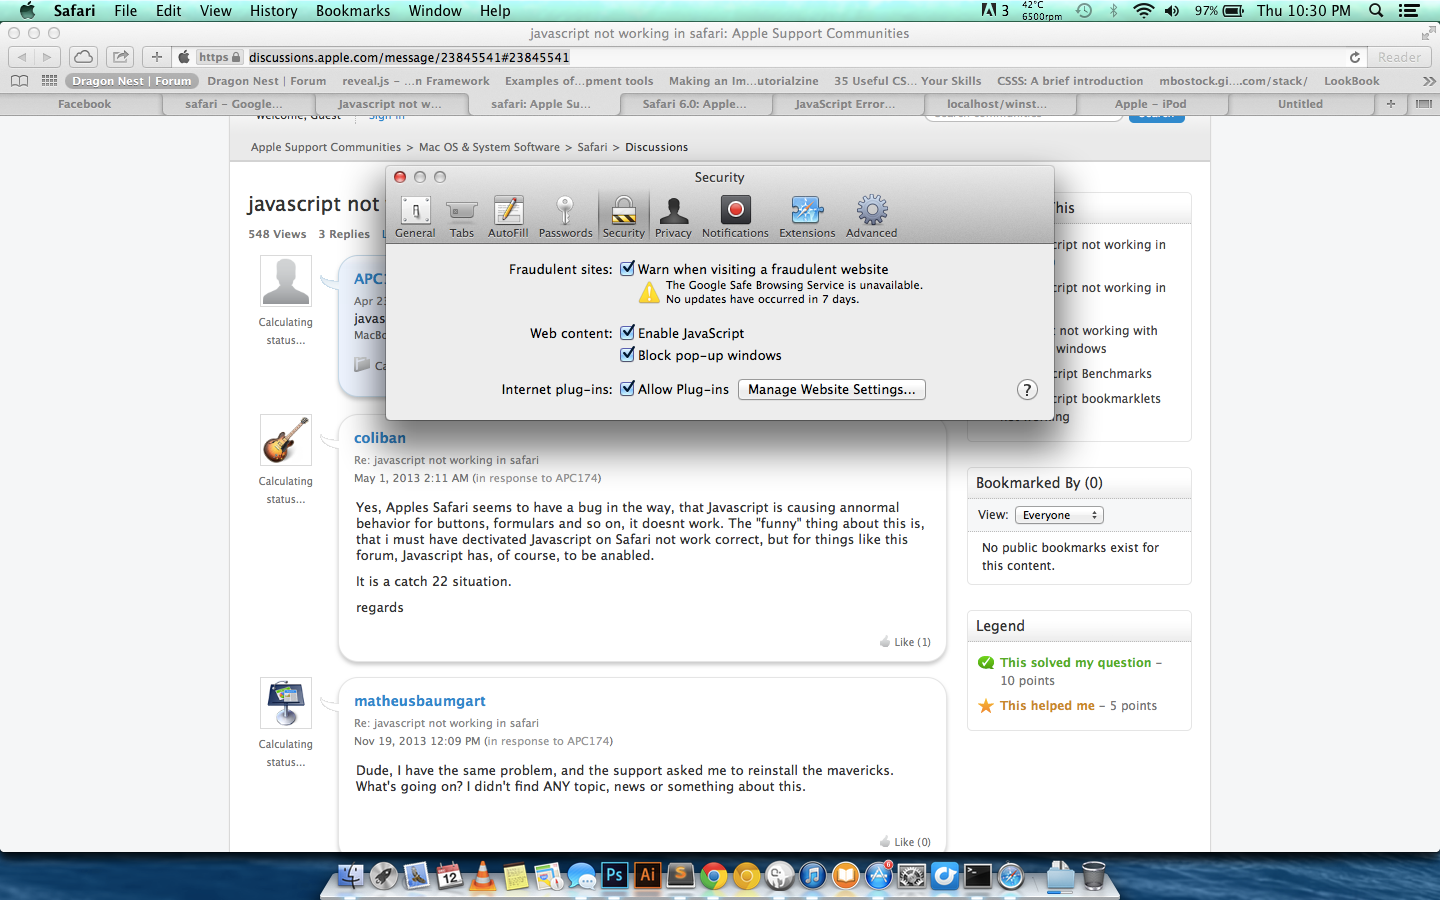
Task: Open the reveal.js bookmark in the bar
Action: (x=416, y=81)
